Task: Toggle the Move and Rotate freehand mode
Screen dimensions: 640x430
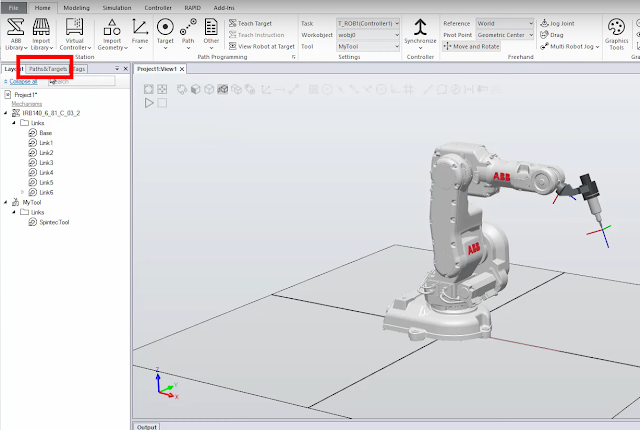Action: pos(471,47)
